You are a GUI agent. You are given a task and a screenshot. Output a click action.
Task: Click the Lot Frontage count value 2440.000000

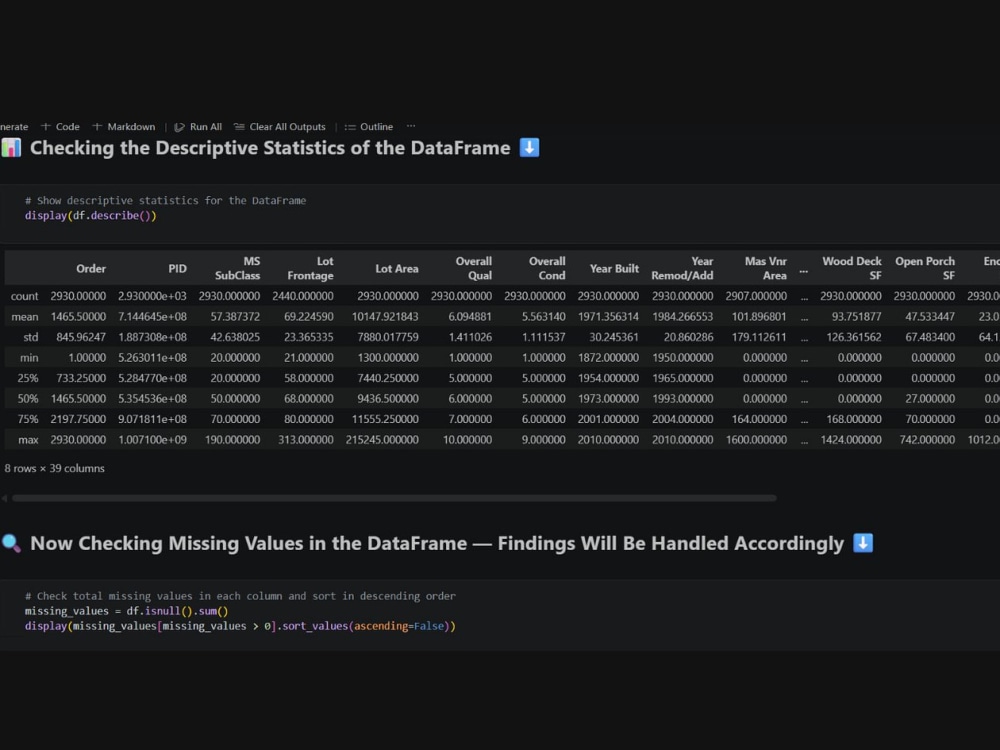tap(303, 296)
